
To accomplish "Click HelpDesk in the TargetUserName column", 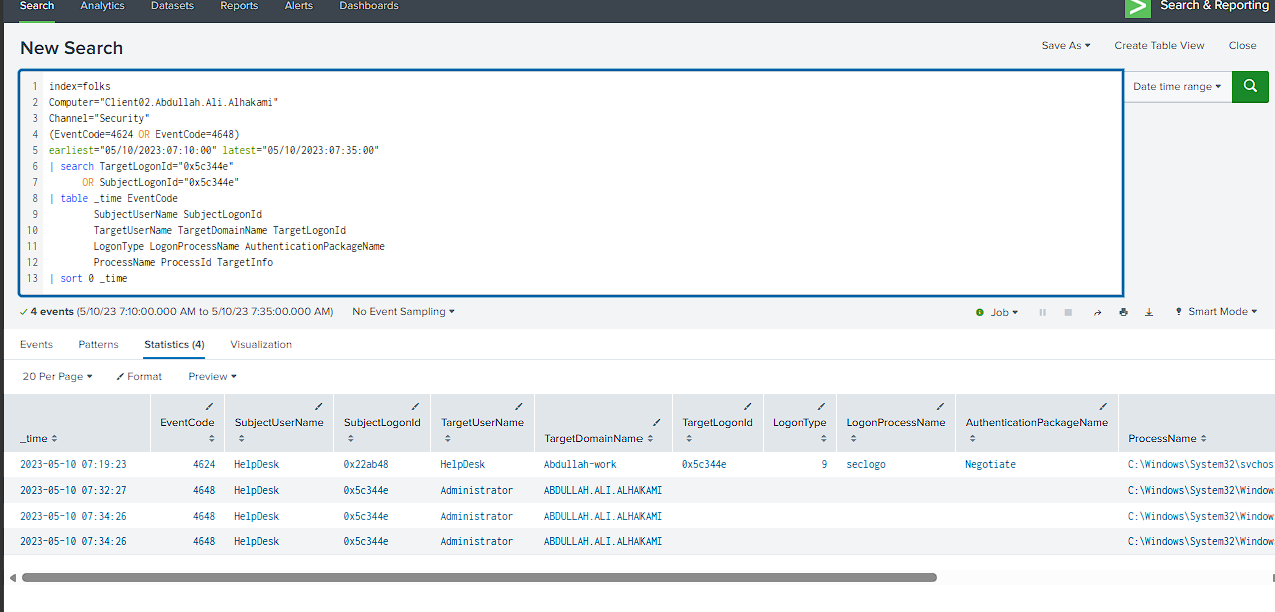I will pos(462,465).
